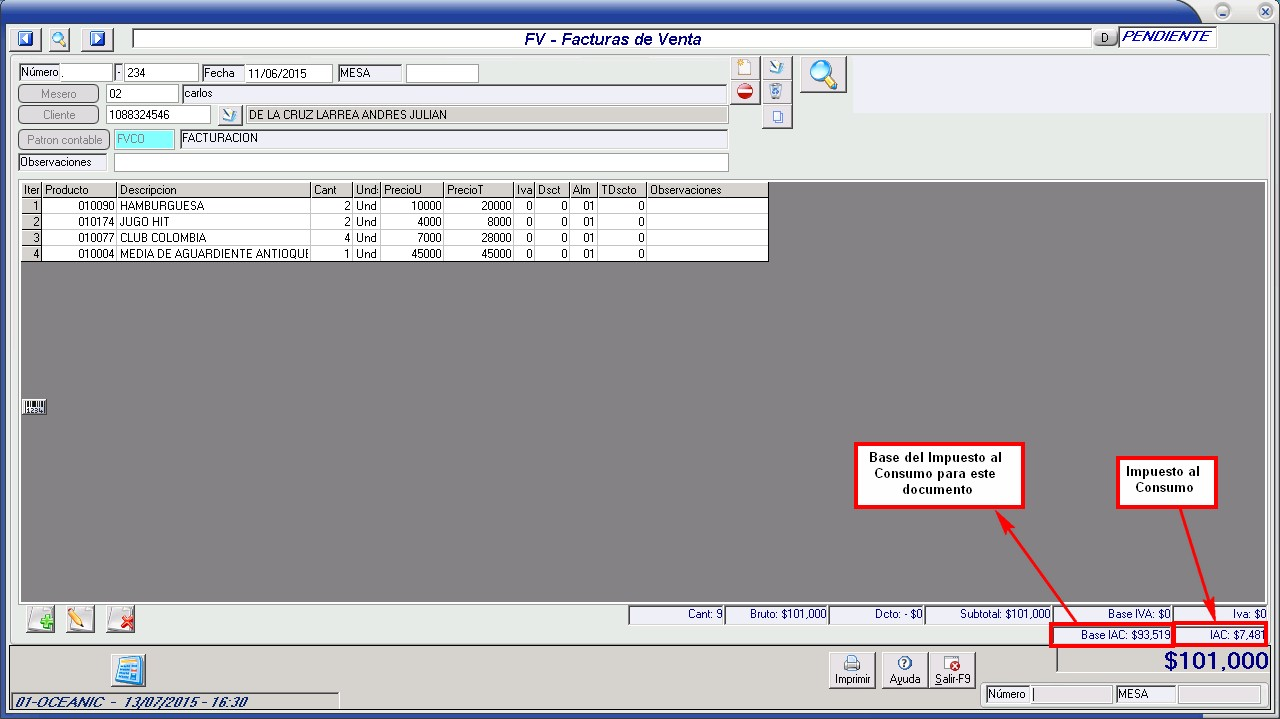Viewport: 1280px width, 719px height.
Task: Delete item line with red X icon
Action: 121,620
